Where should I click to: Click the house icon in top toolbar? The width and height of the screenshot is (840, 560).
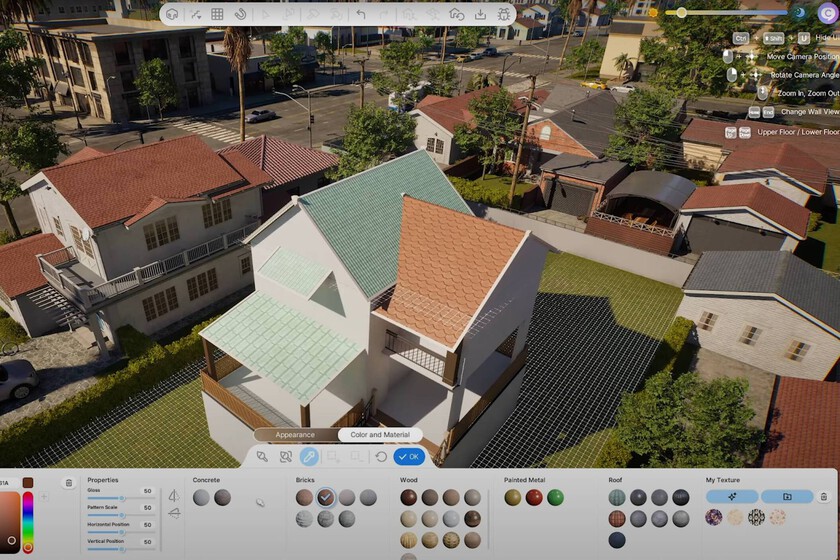(456, 14)
